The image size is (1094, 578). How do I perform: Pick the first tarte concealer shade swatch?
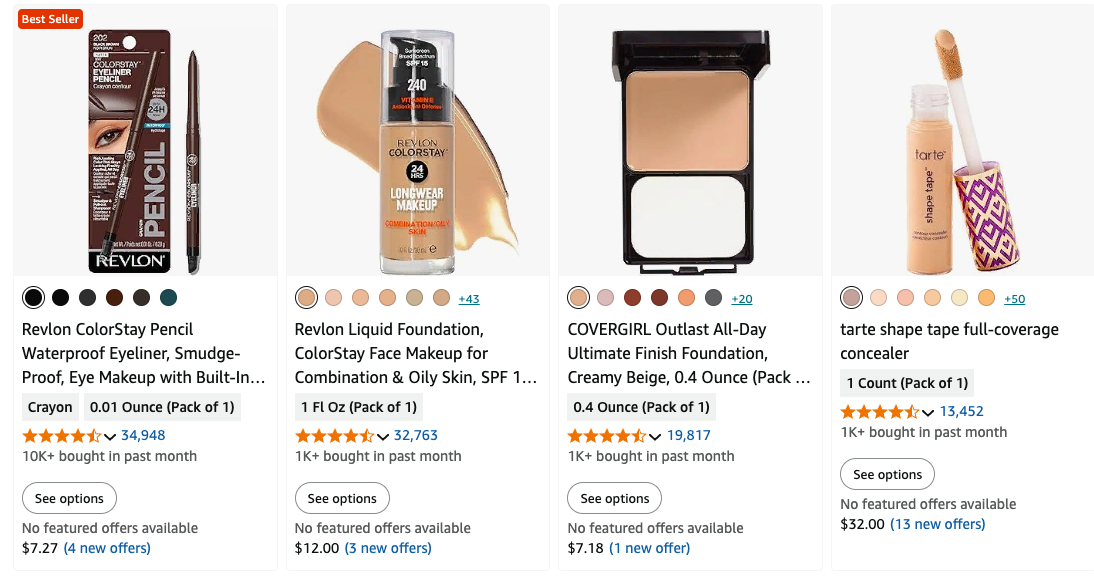(851, 297)
